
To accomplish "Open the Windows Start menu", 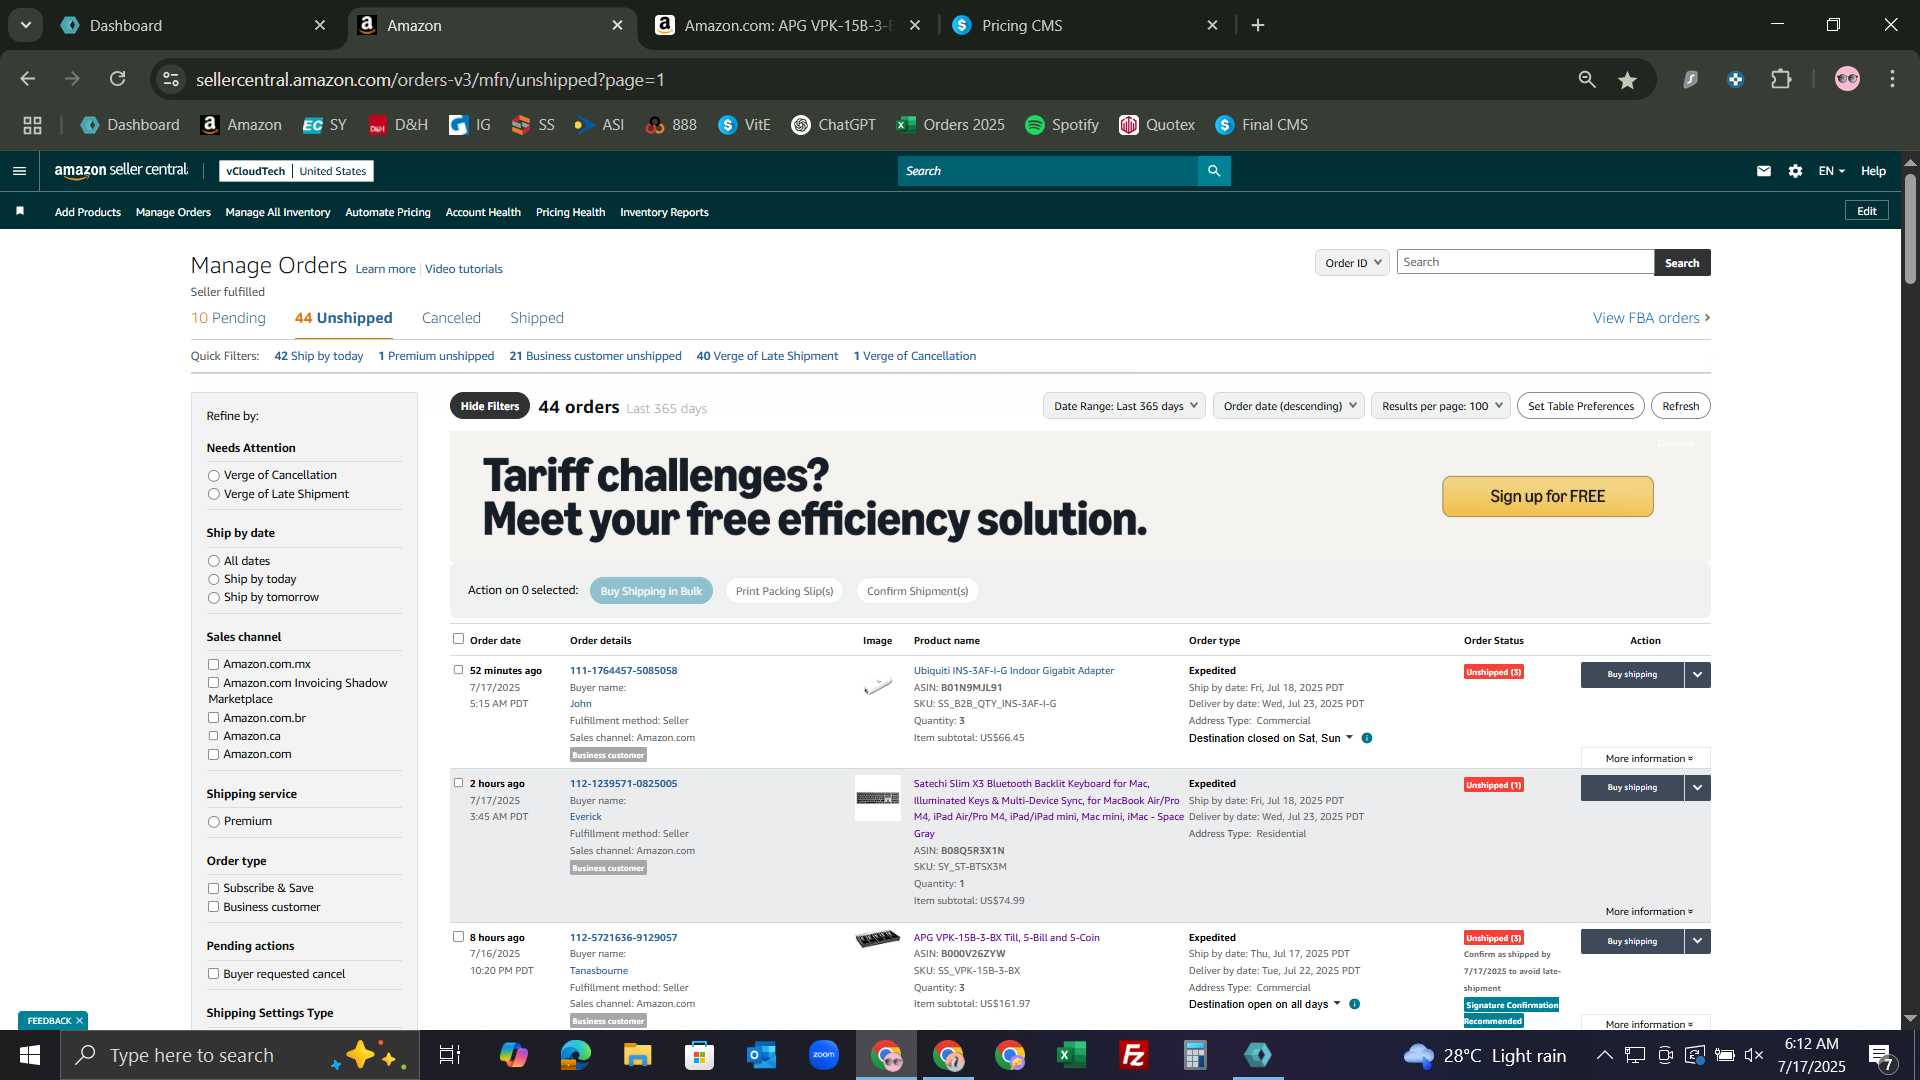I will pyautogui.click(x=30, y=1055).
